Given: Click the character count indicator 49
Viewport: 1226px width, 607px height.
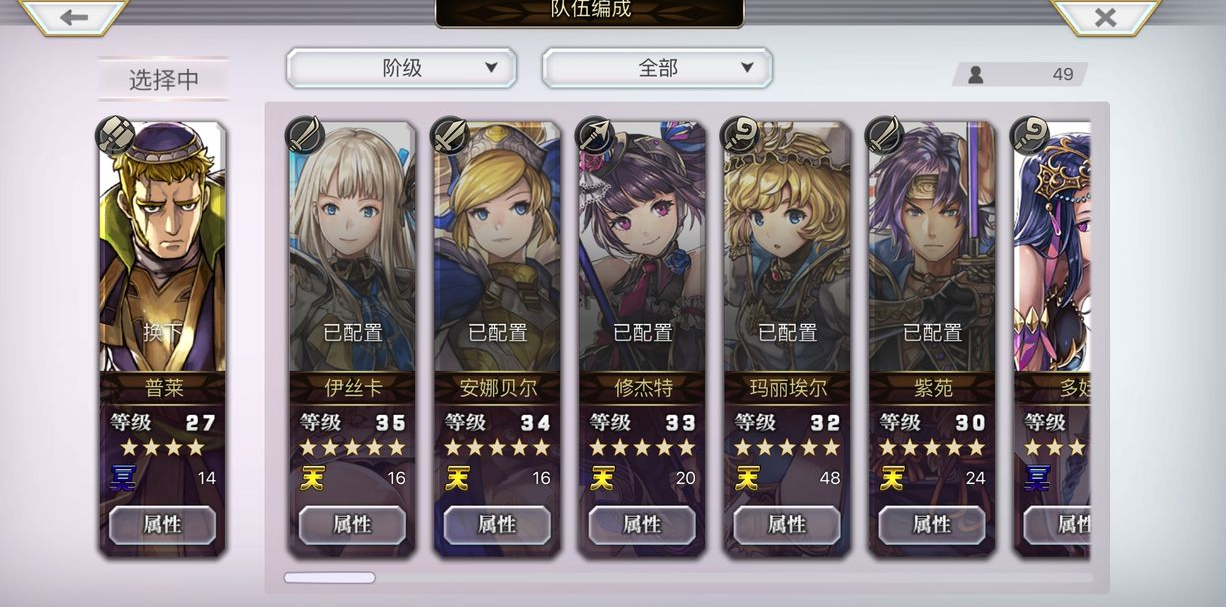Looking at the screenshot, I should tap(1020, 74).
